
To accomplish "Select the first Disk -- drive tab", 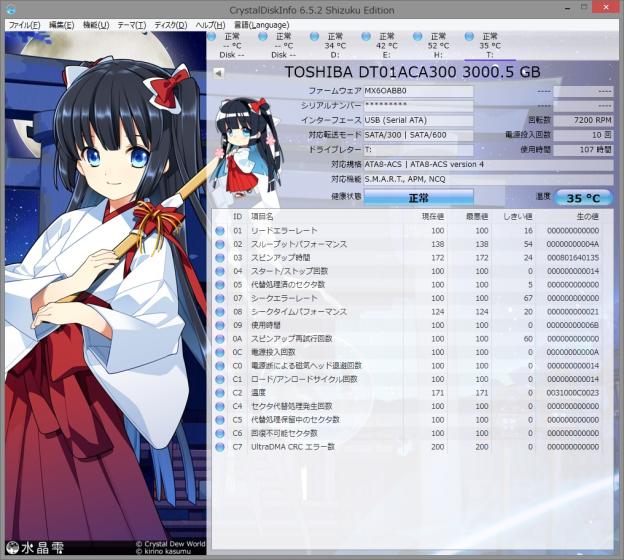I will (232, 45).
